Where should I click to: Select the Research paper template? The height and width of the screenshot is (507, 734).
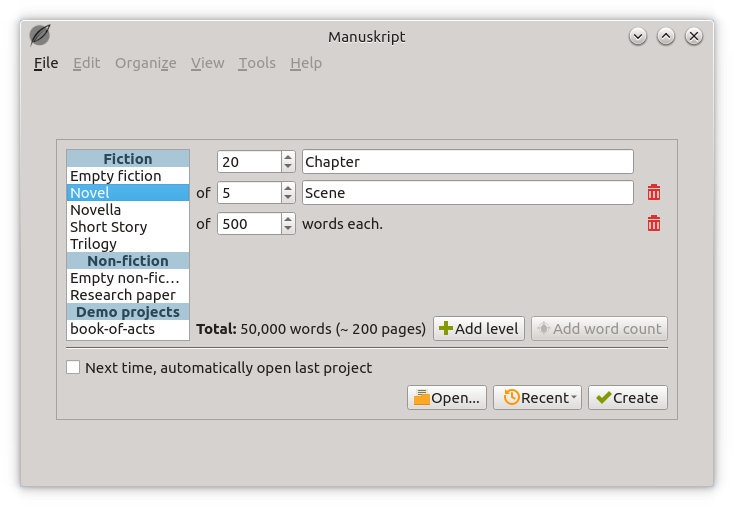[128, 294]
